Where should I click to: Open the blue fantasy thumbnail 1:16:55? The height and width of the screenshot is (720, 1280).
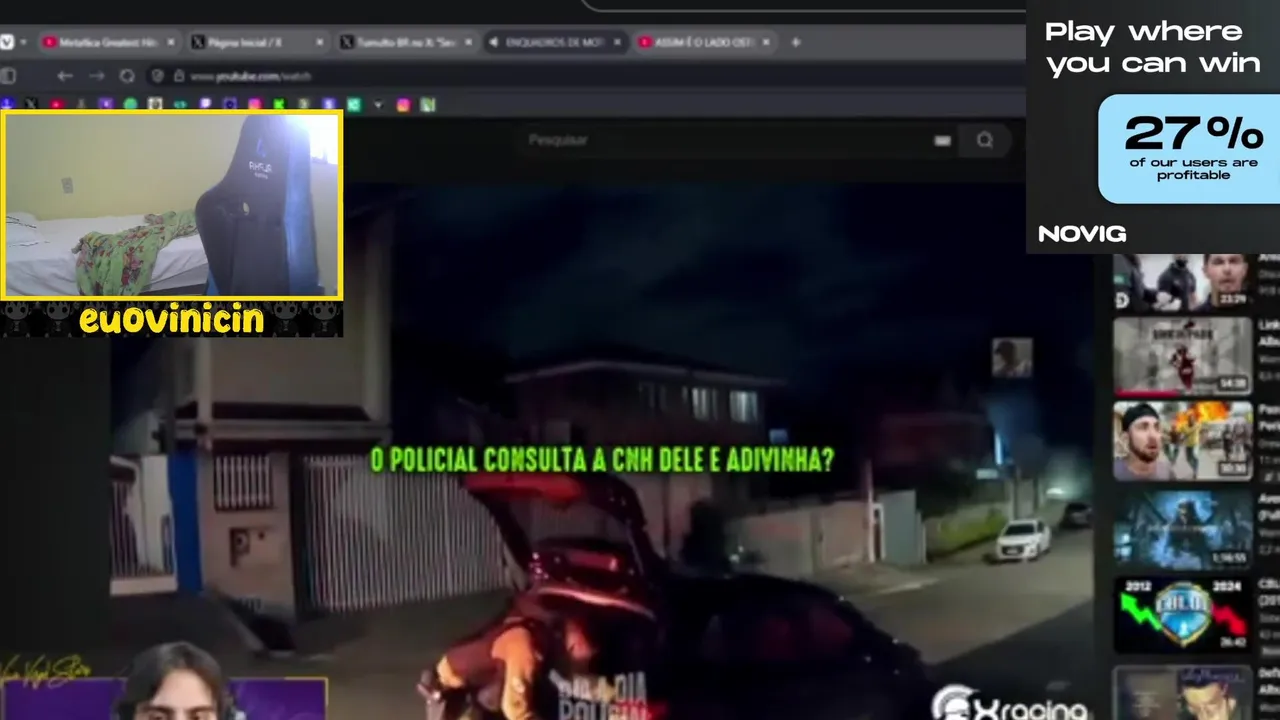[1183, 530]
